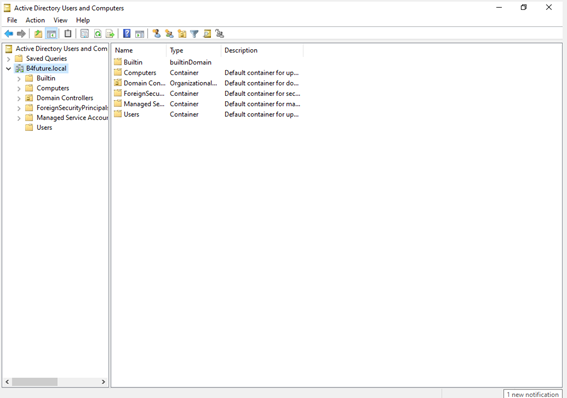Select Domain Controllers in the left tree

click(x=59, y=98)
